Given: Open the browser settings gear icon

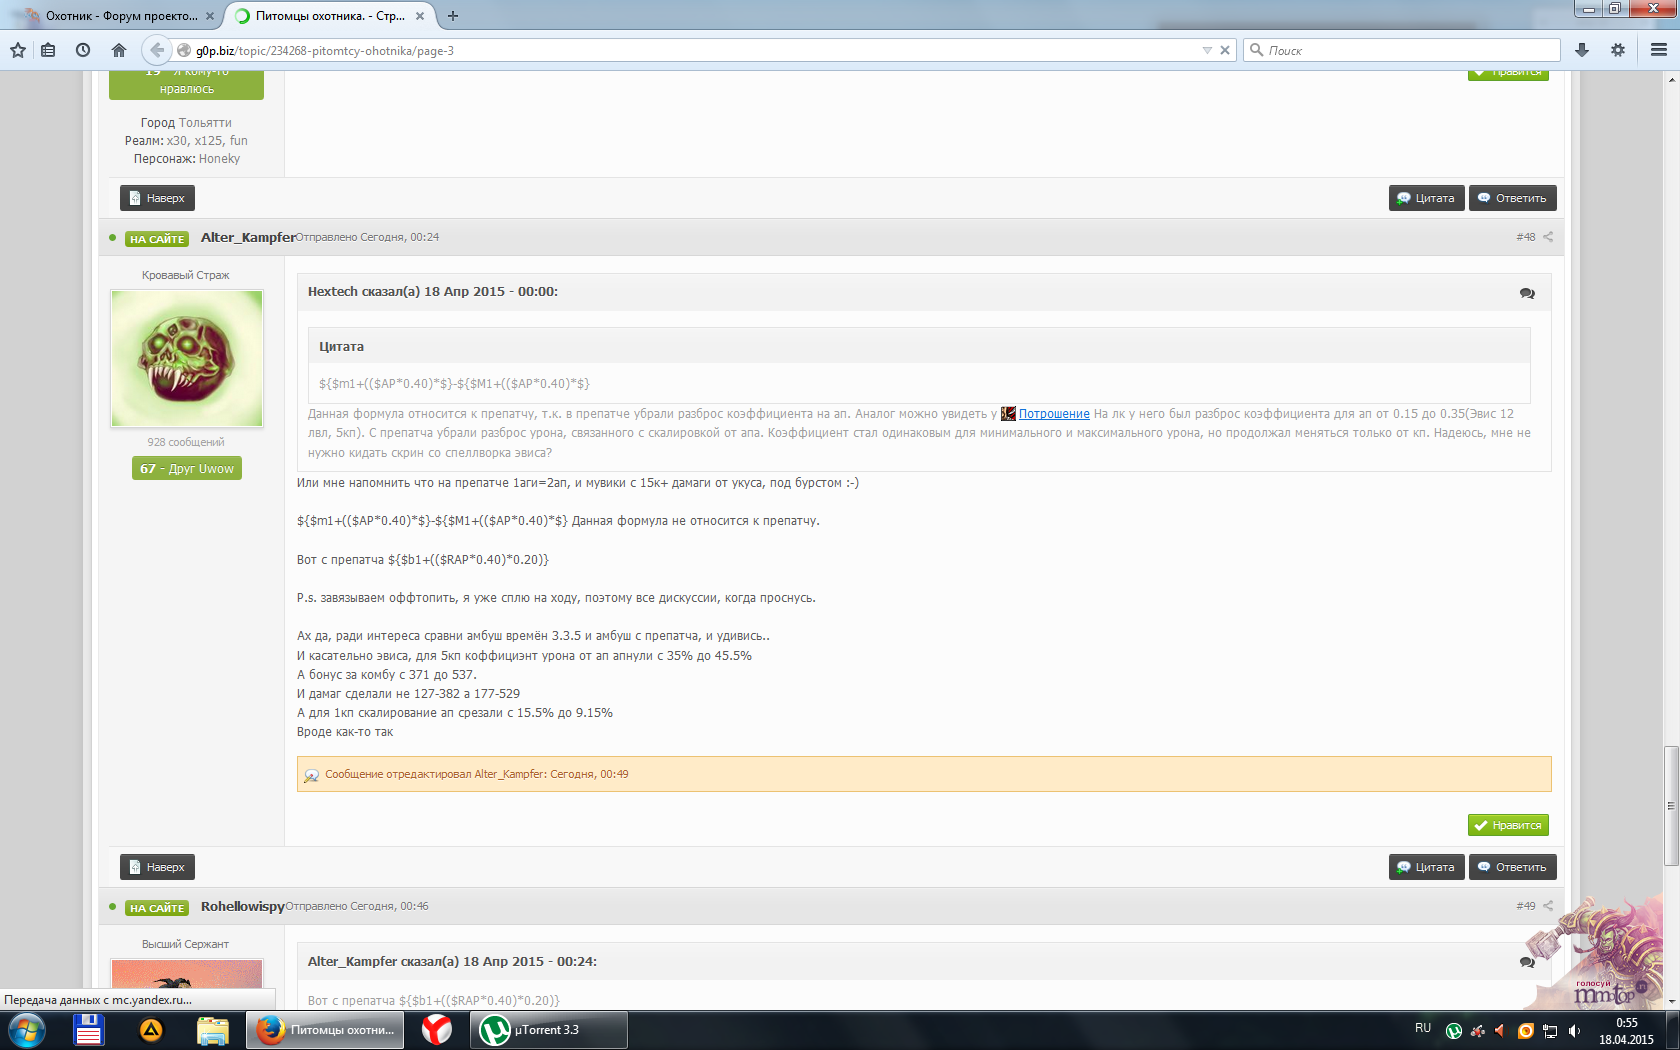Looking at the screenshot, I should [x=1618, y=50].
